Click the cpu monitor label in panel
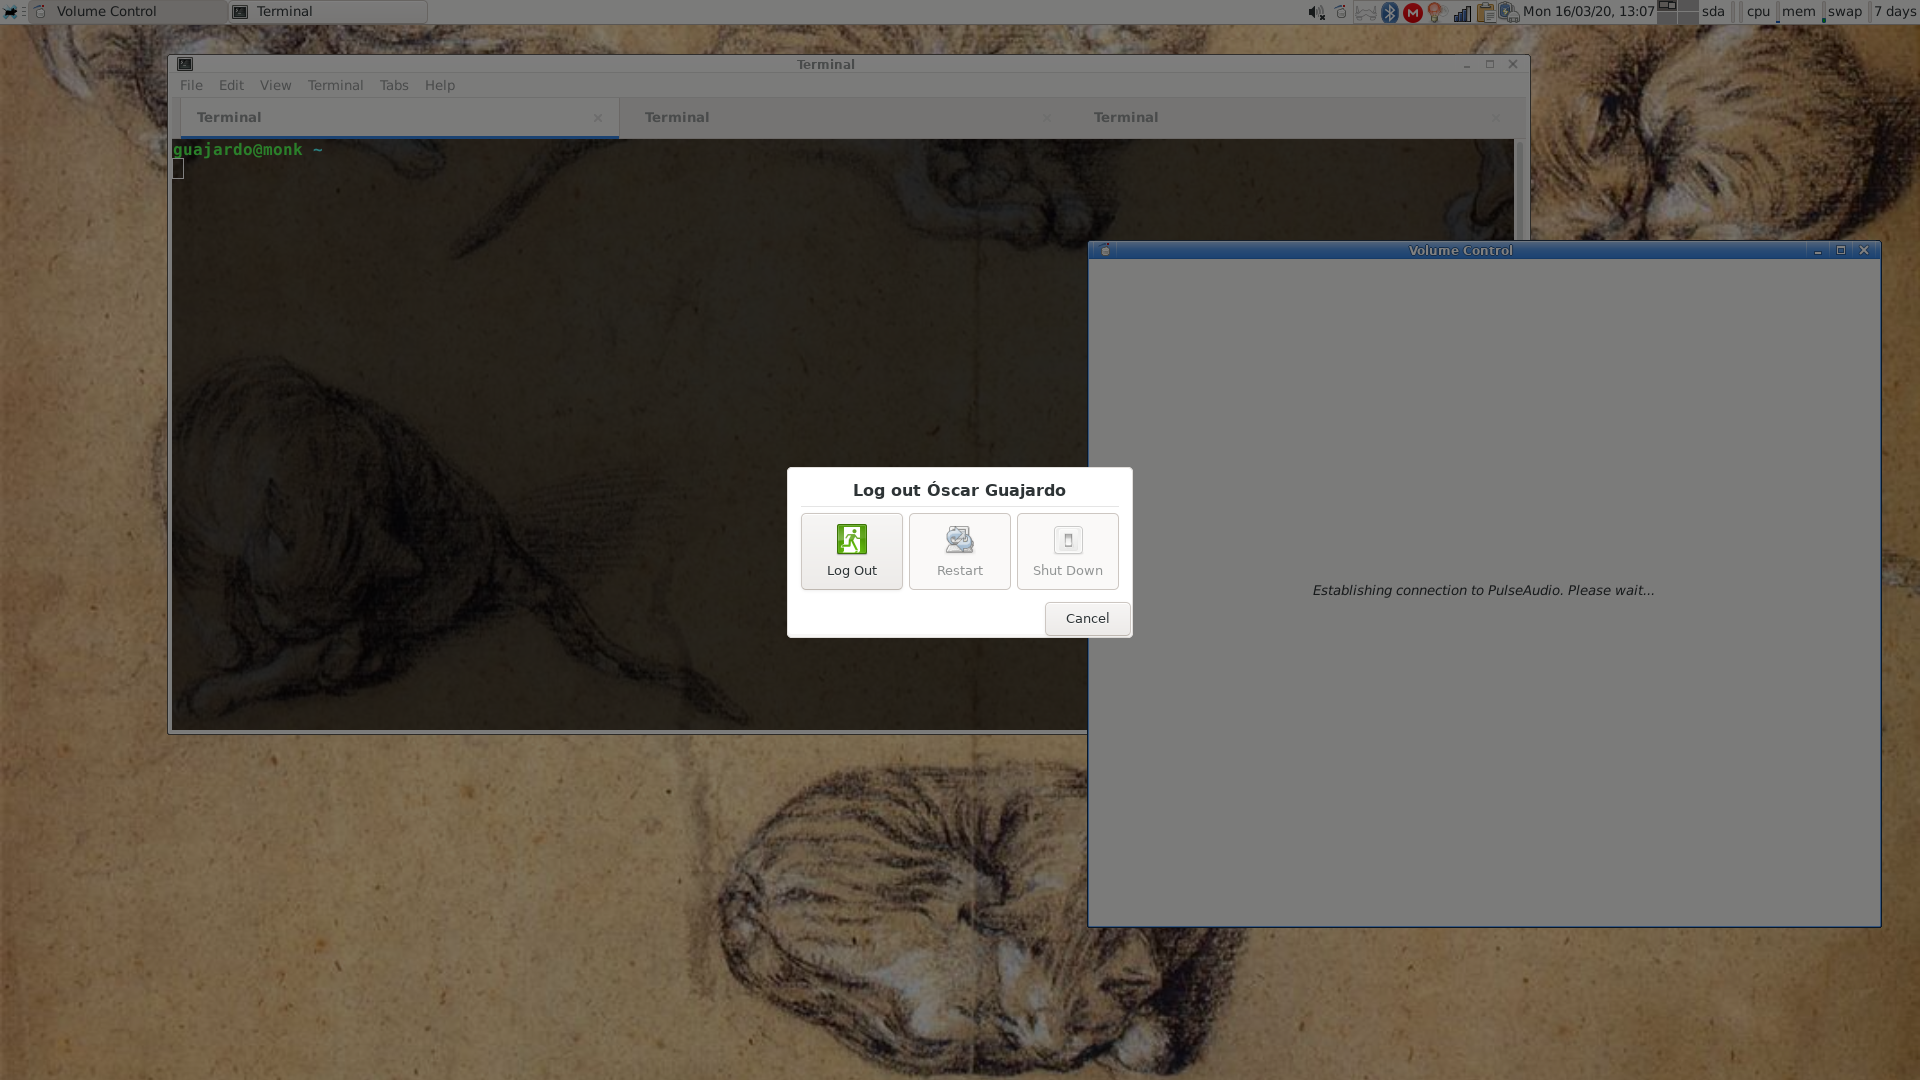Screen dimensions: 1920x1080 tap(1758, 12)
